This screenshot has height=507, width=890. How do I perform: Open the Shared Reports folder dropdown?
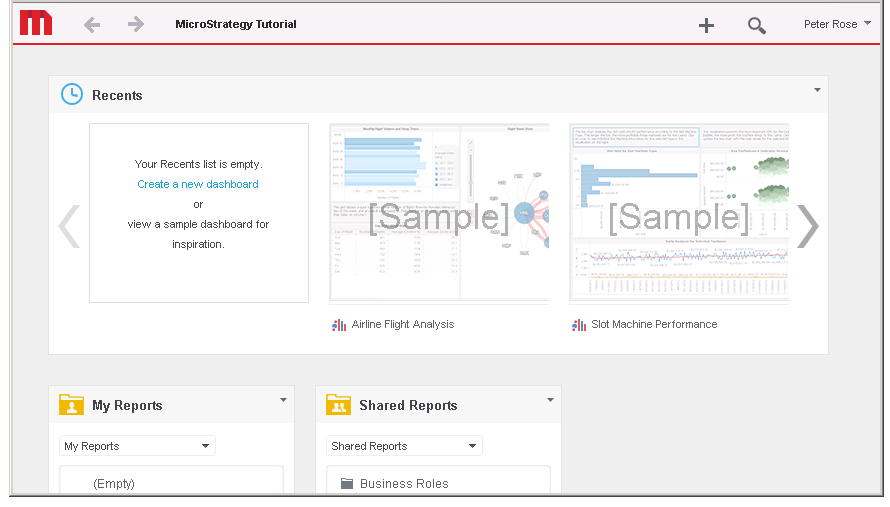click(404, 446)
